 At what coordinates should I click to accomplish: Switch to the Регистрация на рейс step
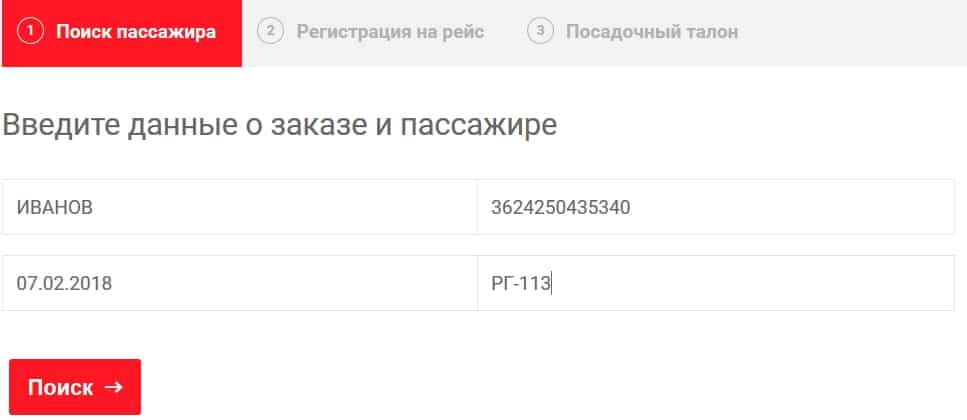tap(390, 32)
